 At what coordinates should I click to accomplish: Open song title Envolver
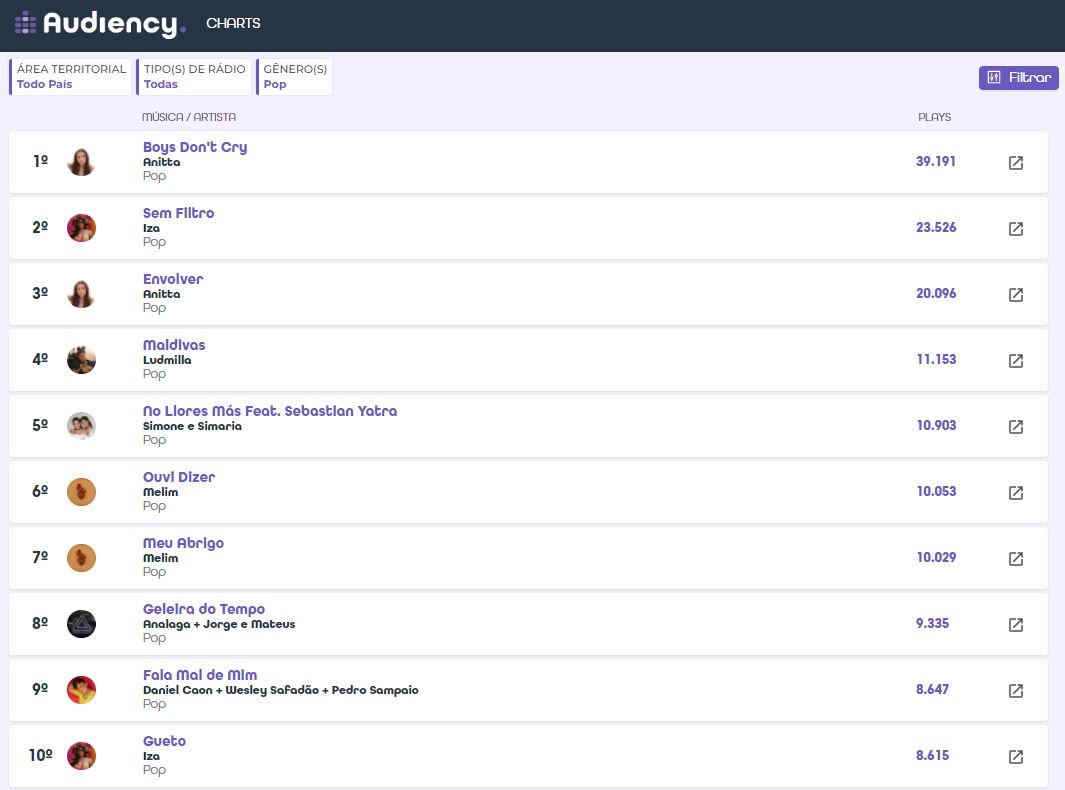point(173,279)
